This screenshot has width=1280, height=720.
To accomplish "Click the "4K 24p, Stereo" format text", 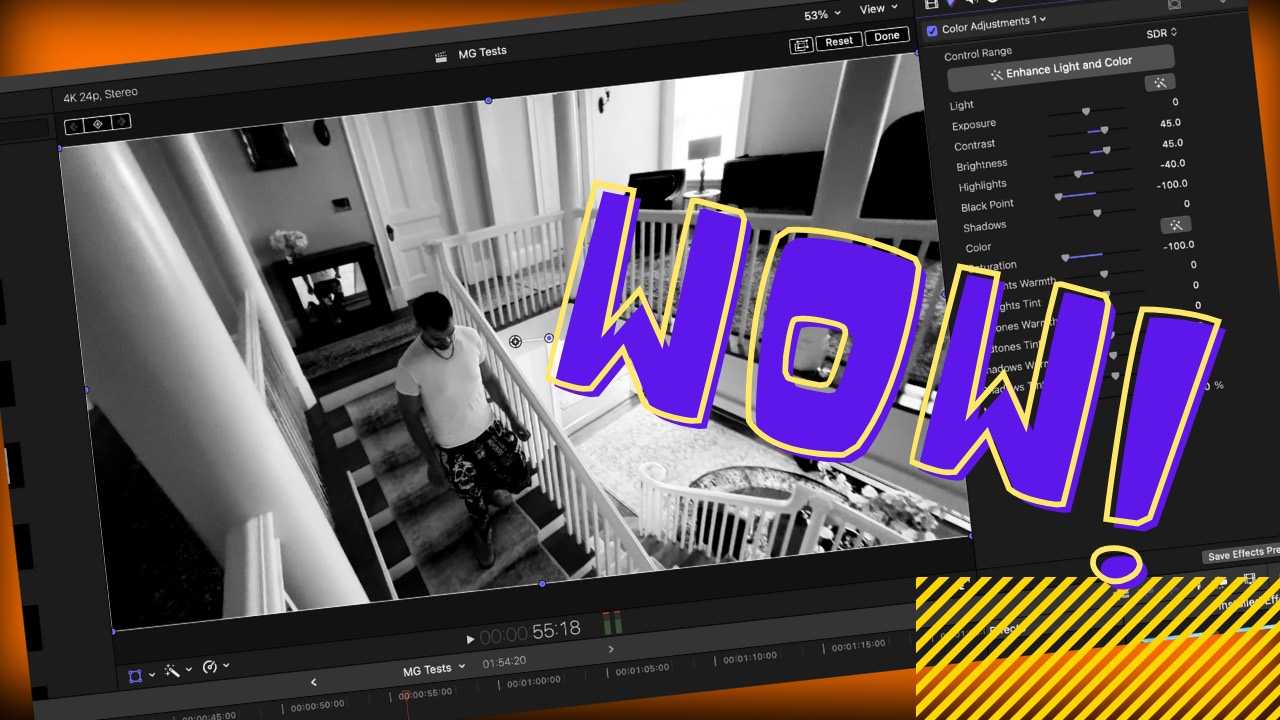I will (101, 96).
